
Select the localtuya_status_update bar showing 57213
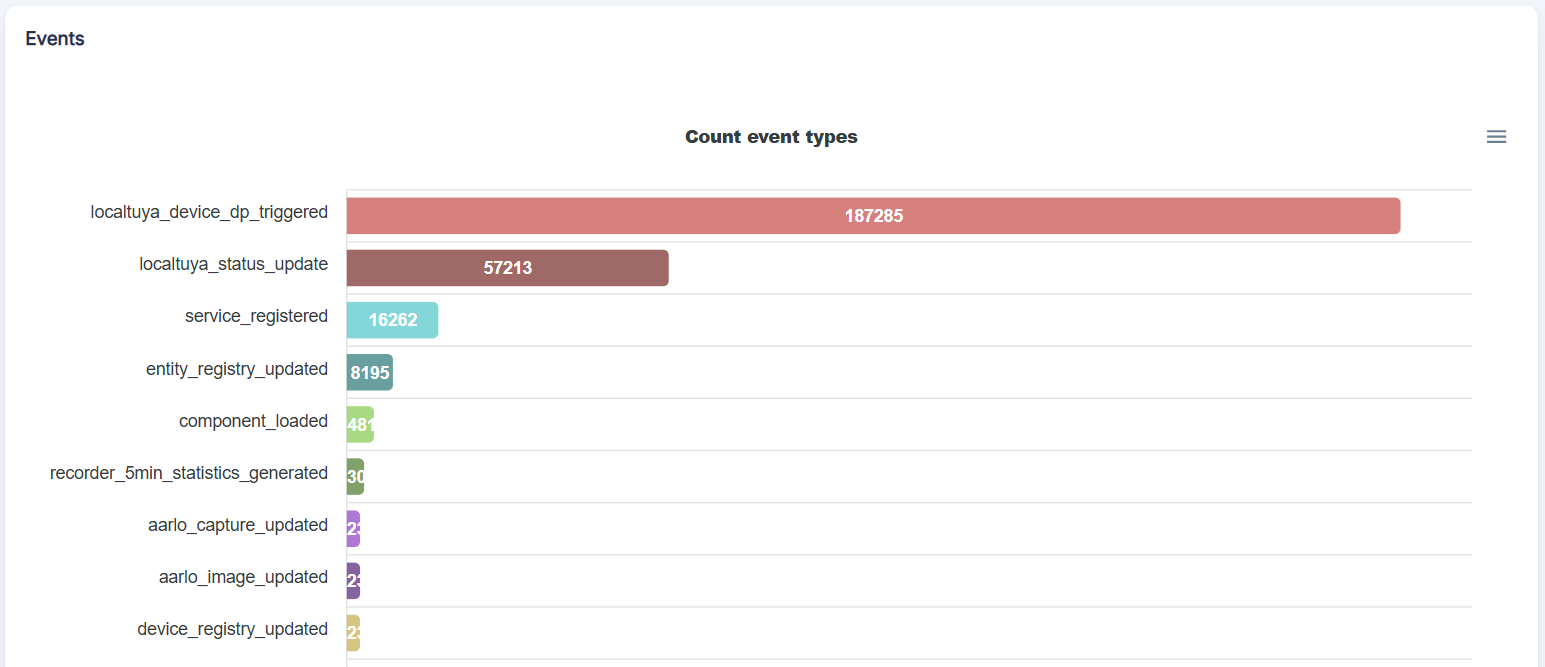coord(507,268)
